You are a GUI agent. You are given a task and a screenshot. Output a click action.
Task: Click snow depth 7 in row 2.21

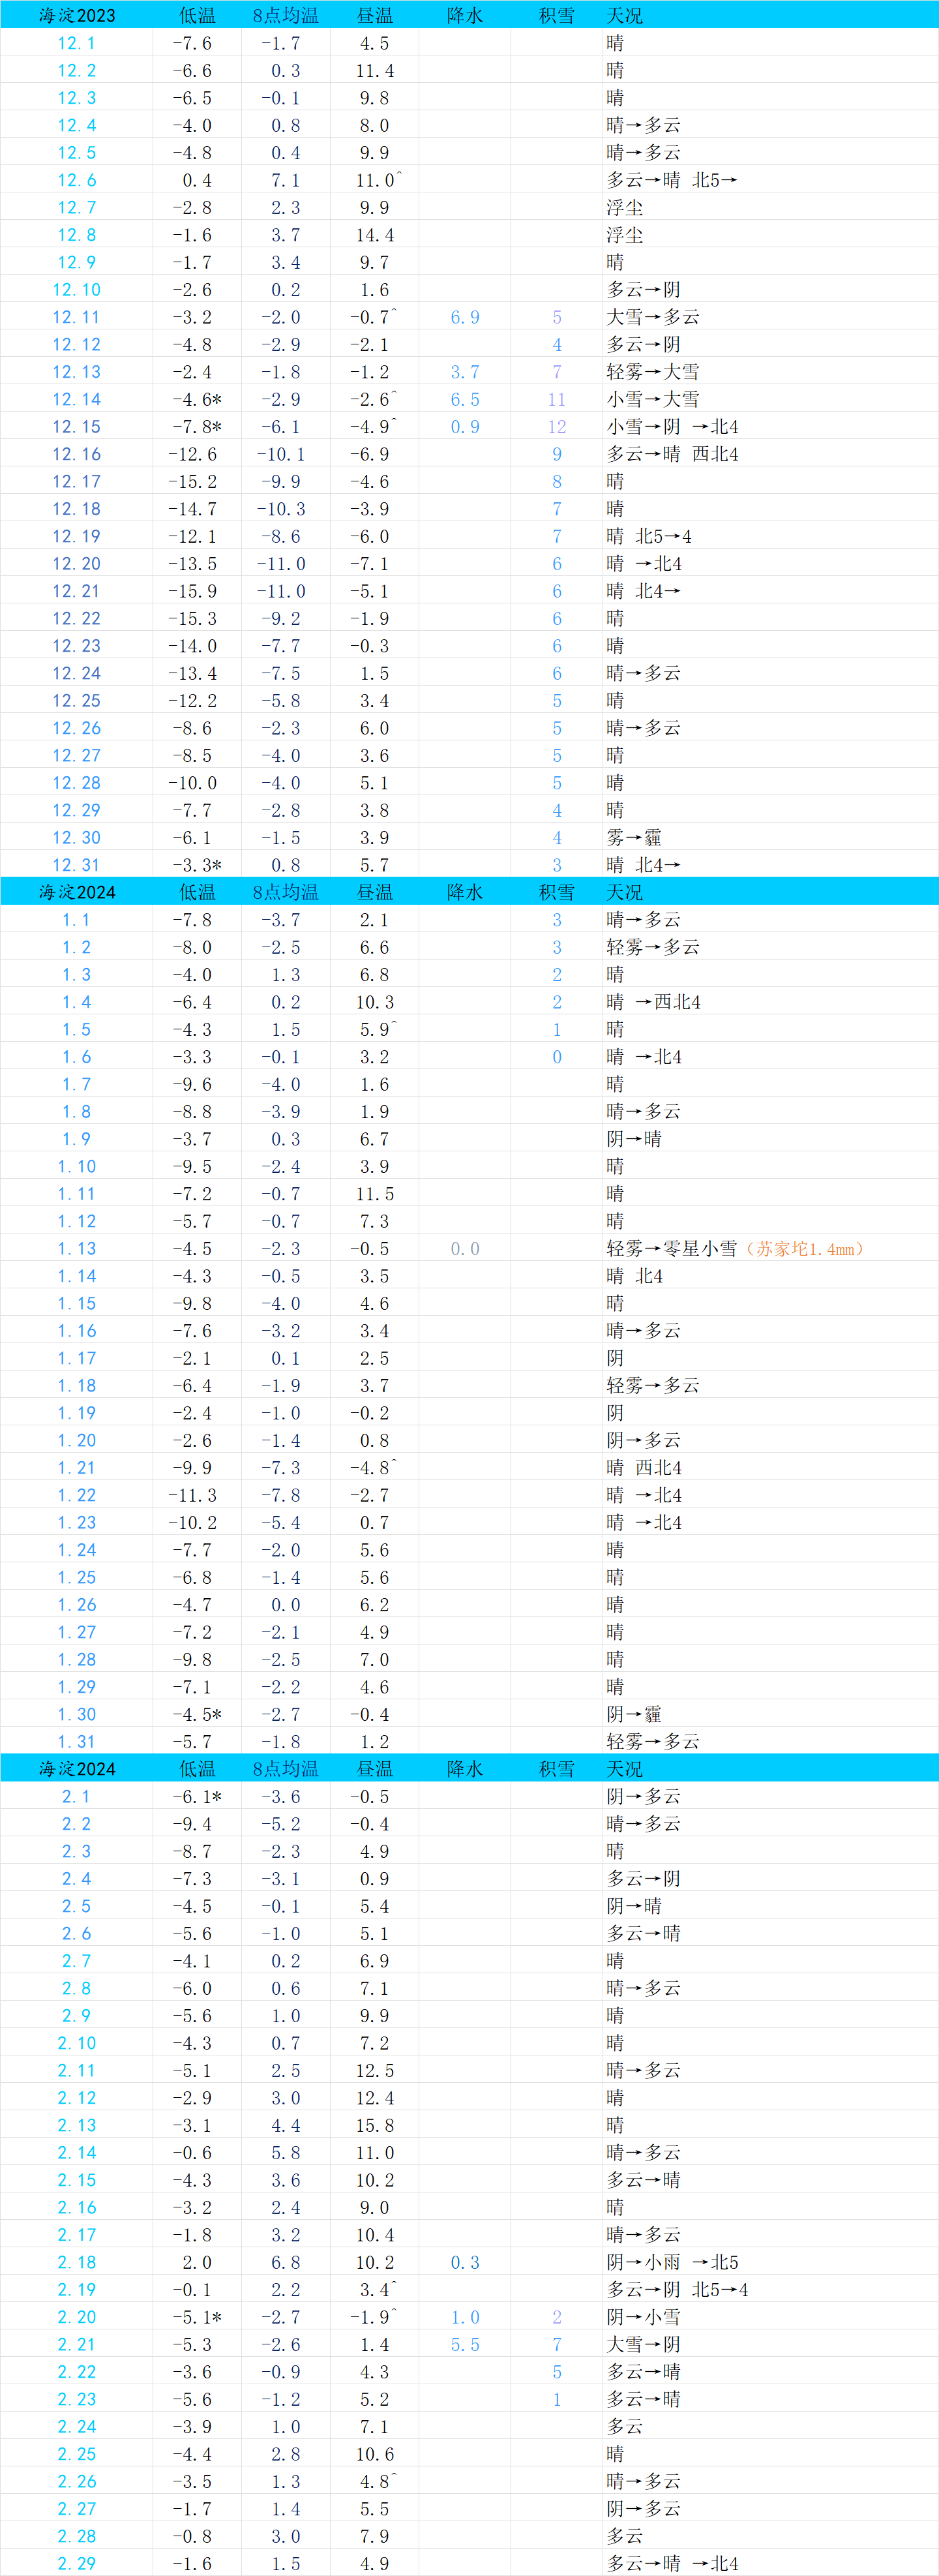[557, 2344]
